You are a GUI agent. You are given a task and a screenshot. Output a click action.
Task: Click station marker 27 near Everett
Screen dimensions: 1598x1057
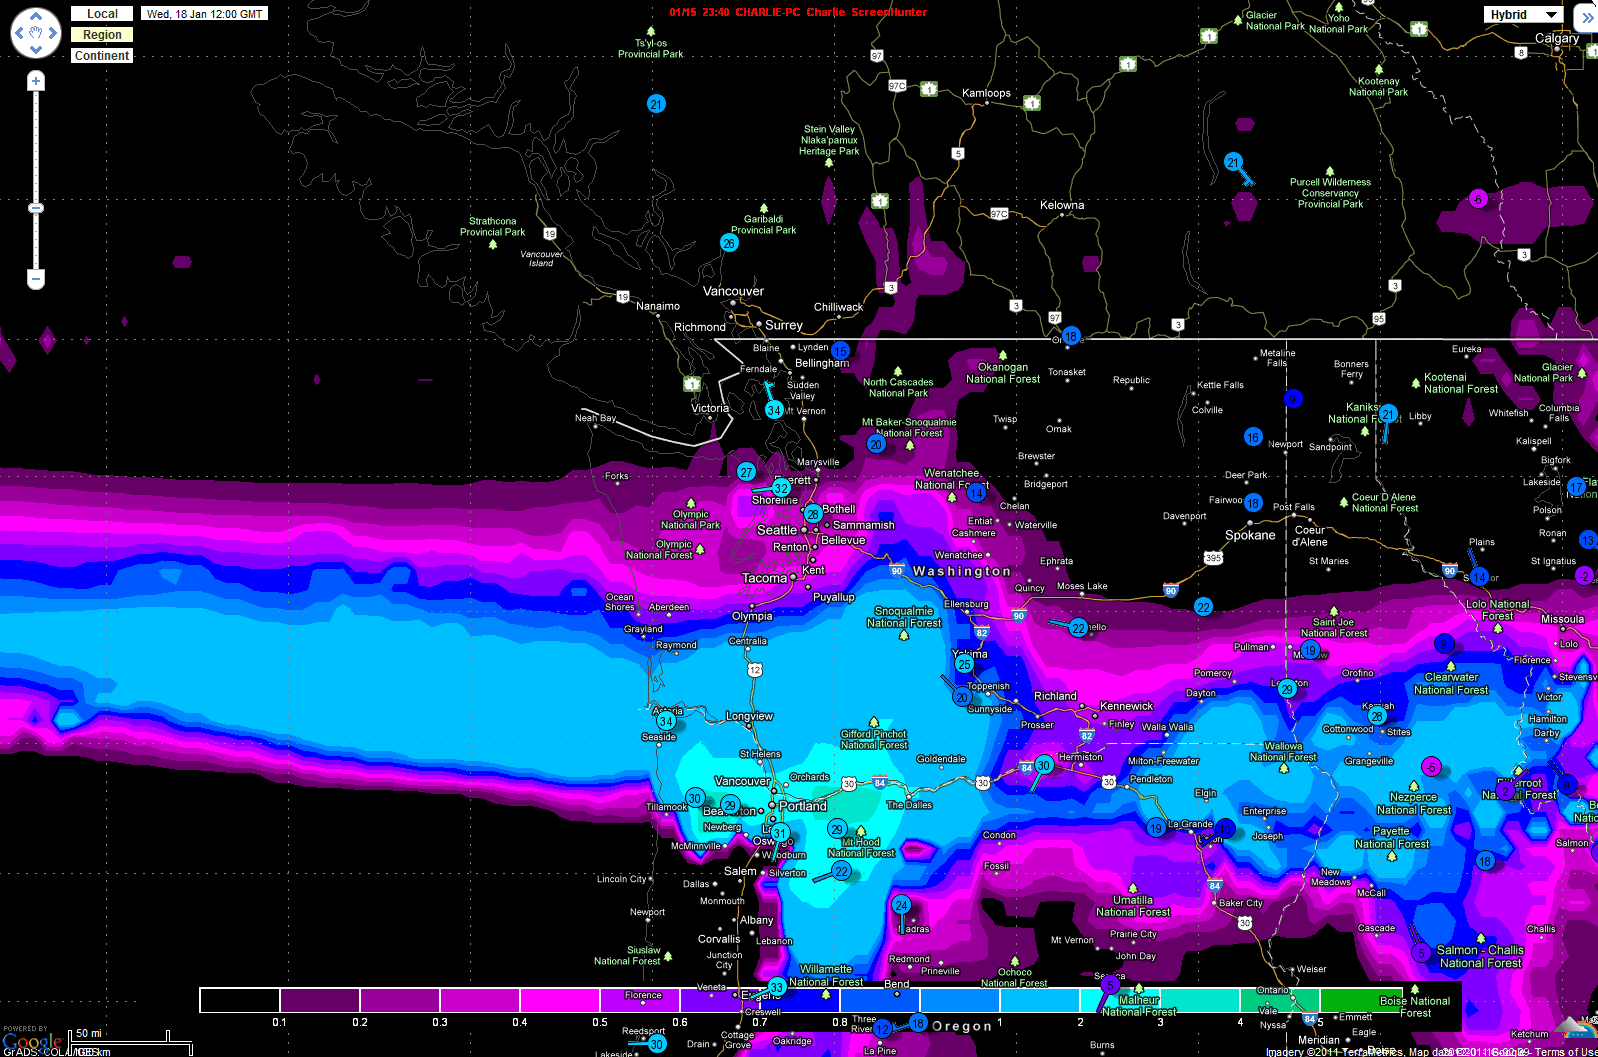[x=746, y=472]
